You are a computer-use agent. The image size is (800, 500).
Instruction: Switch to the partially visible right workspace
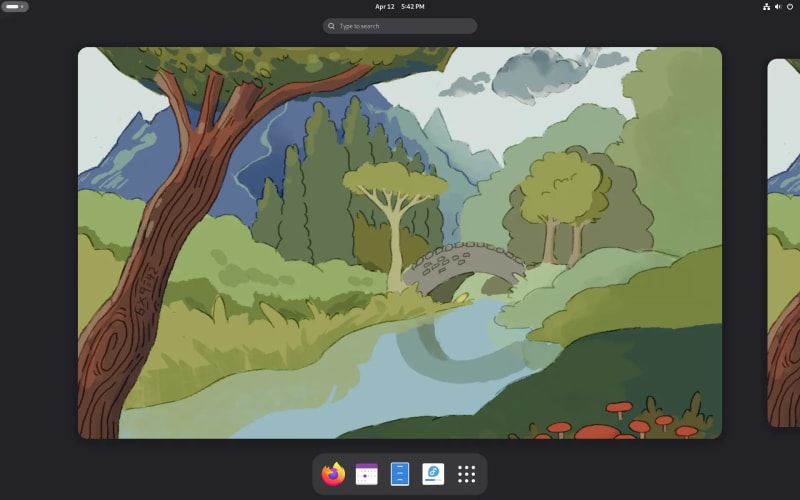784,243
